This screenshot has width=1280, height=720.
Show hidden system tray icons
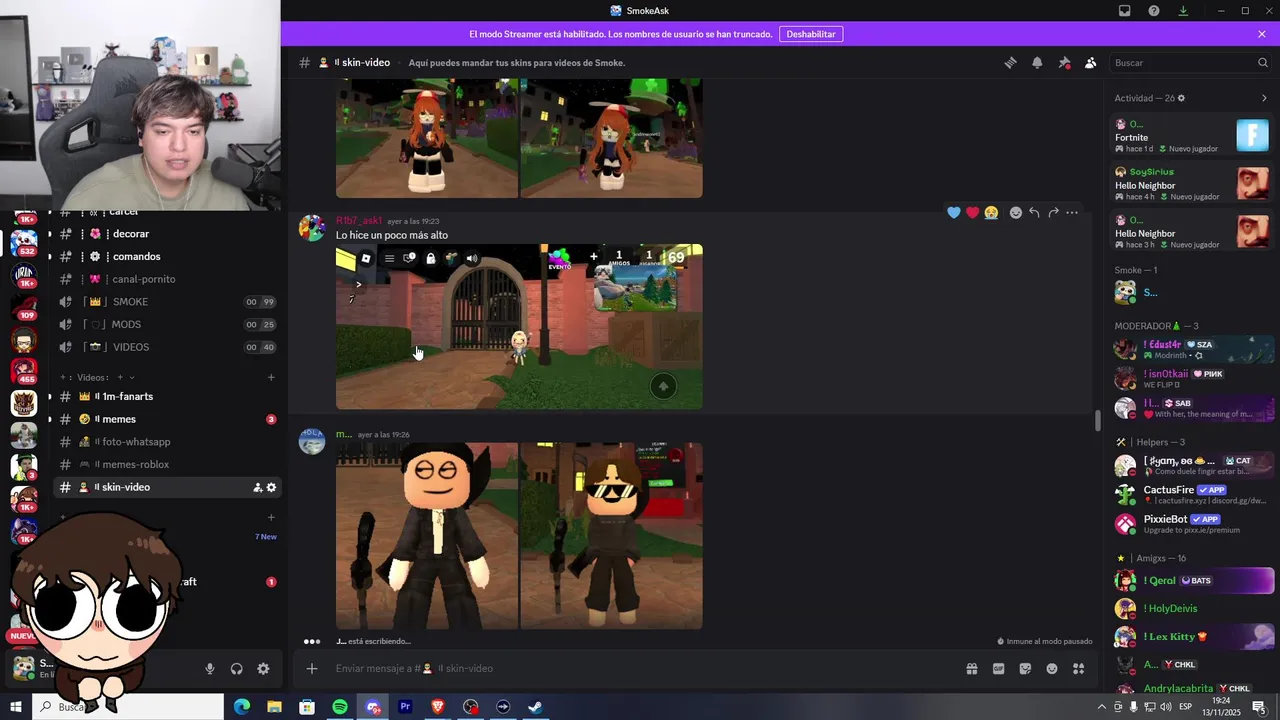1101,707
